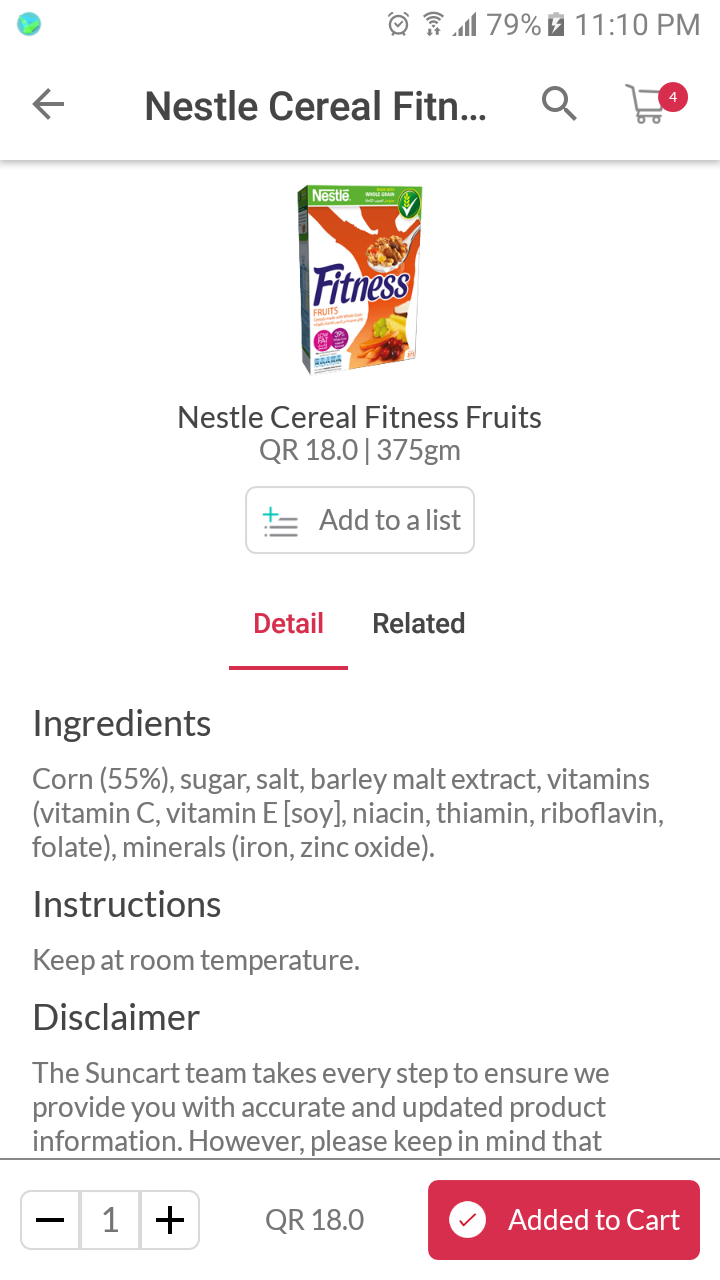Increase quantity with the plus button
The image size is (720, 1280).
170,1220
